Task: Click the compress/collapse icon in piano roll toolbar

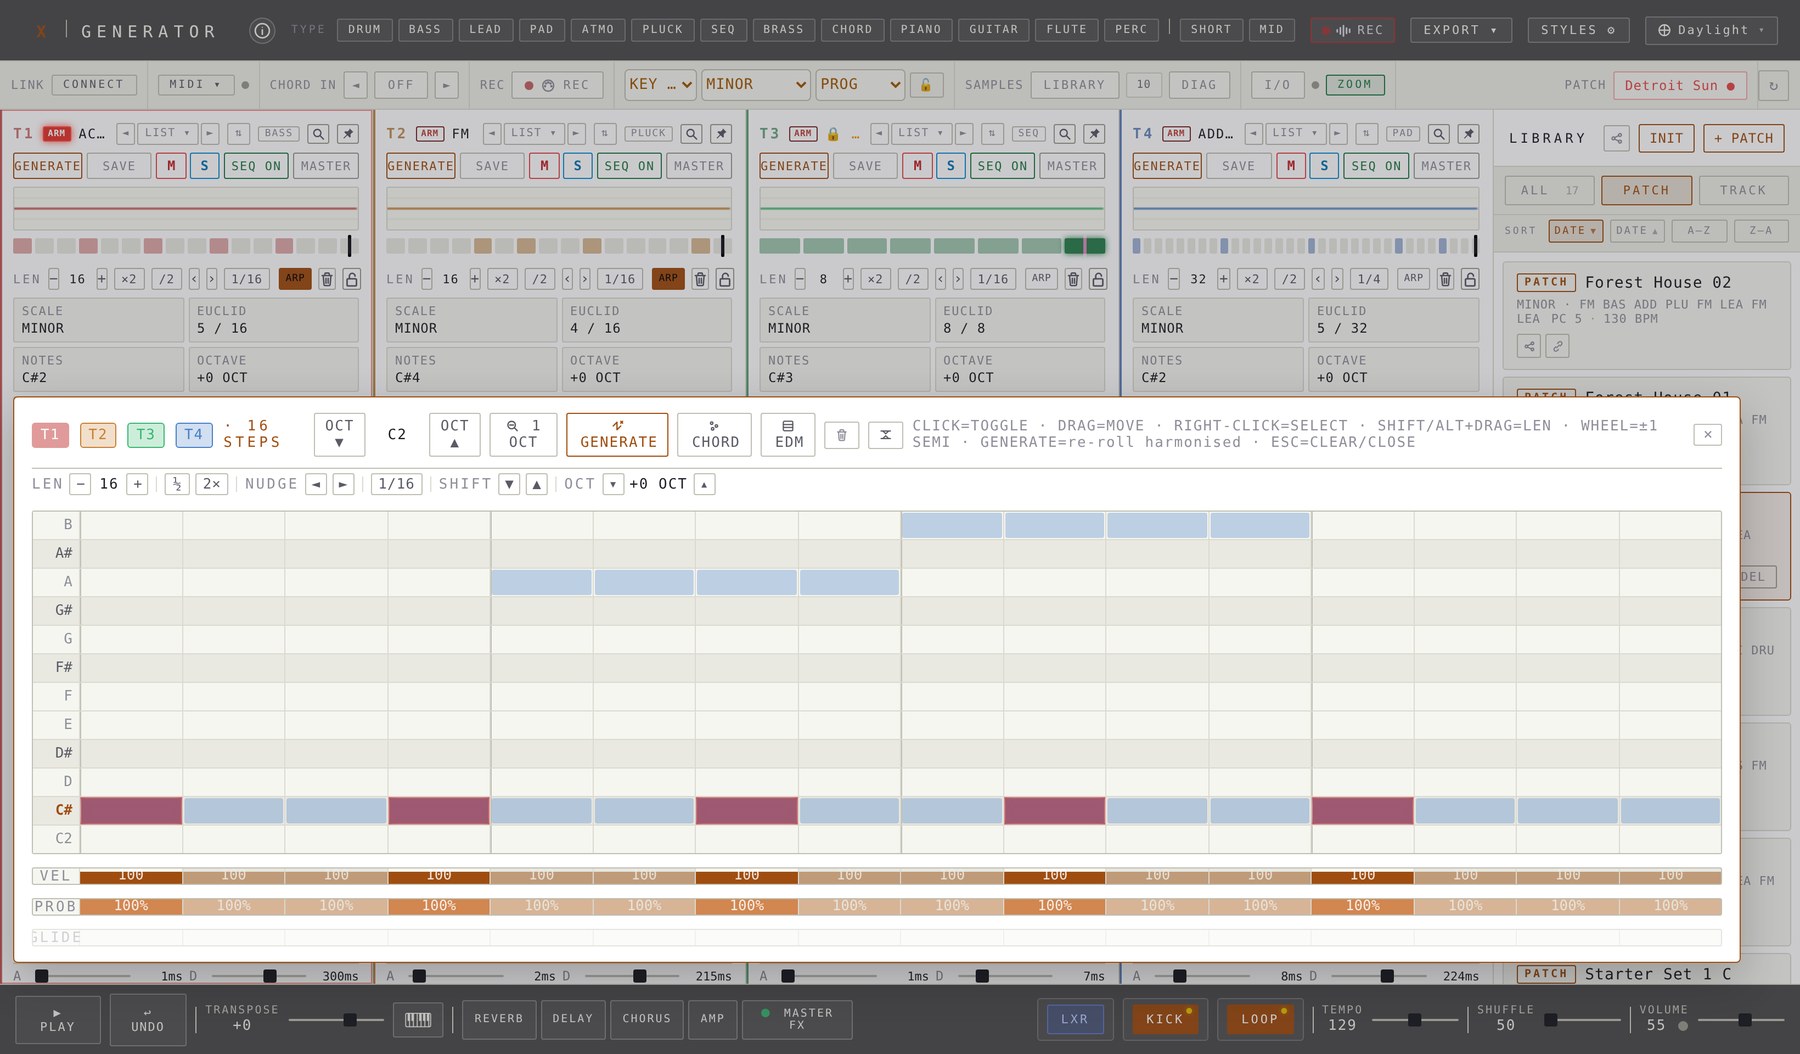Action: 885,435
